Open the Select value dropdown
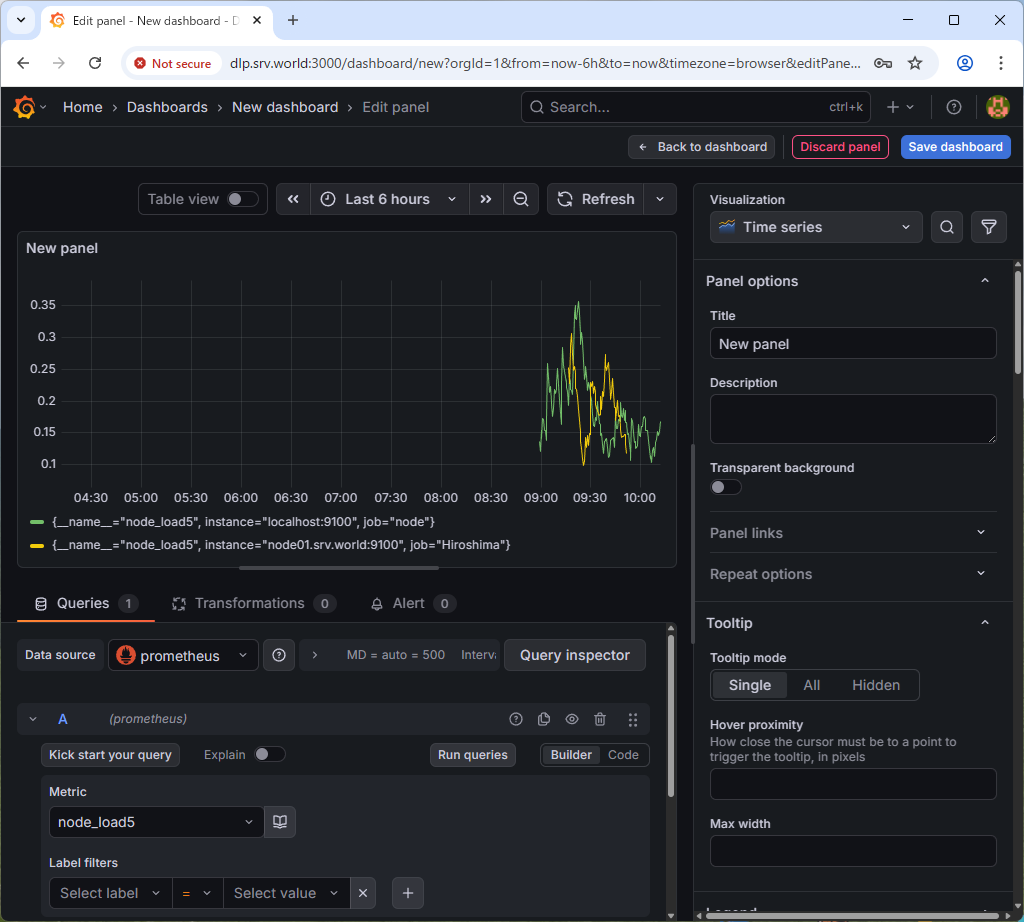The height and width of the screenshot is (922, 1024). pos(287,893)
